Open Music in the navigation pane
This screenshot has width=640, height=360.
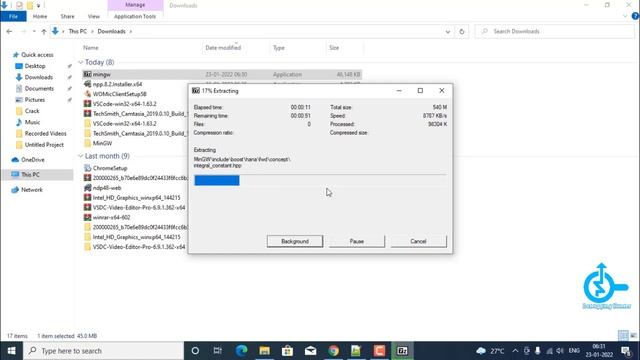pos(32,122)
